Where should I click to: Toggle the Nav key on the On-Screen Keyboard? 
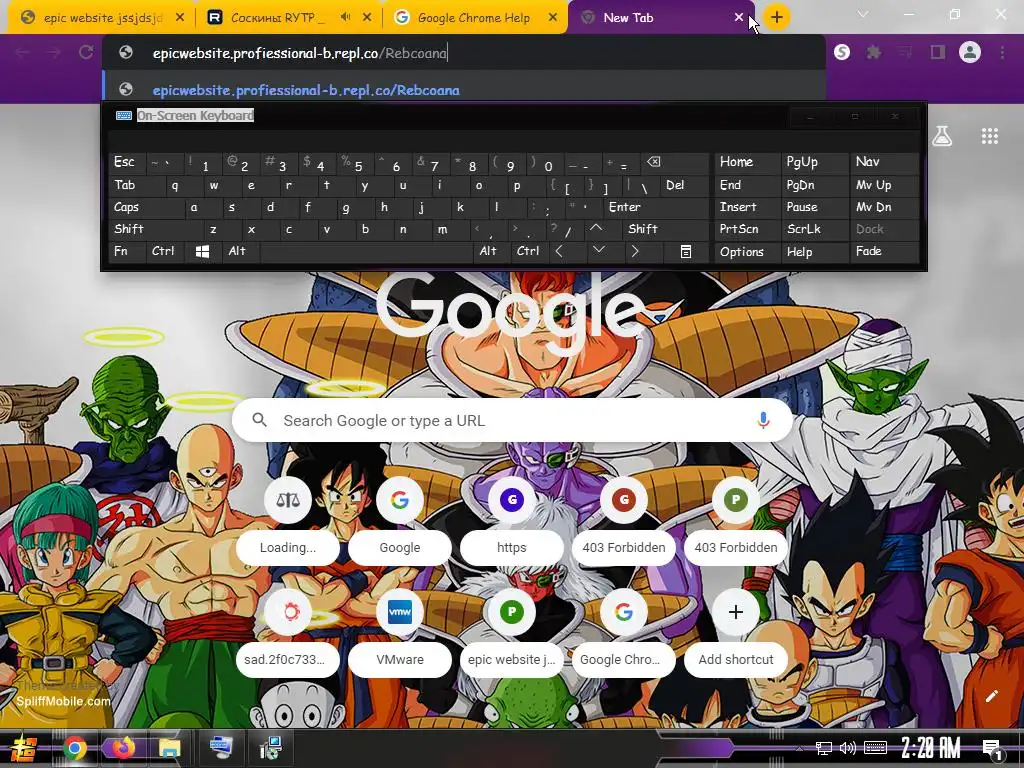[x=884, y=162]
